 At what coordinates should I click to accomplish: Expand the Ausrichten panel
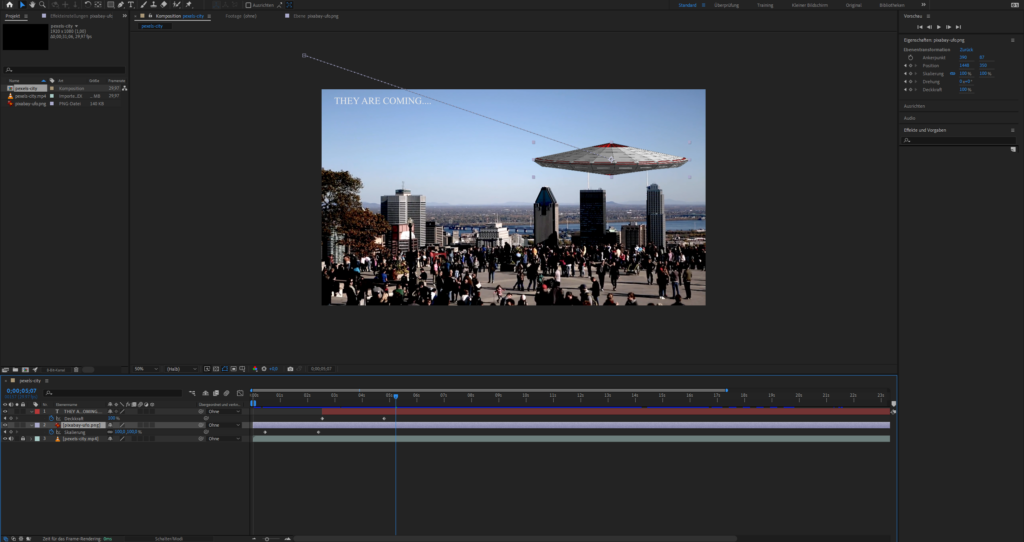click(914, 105)
